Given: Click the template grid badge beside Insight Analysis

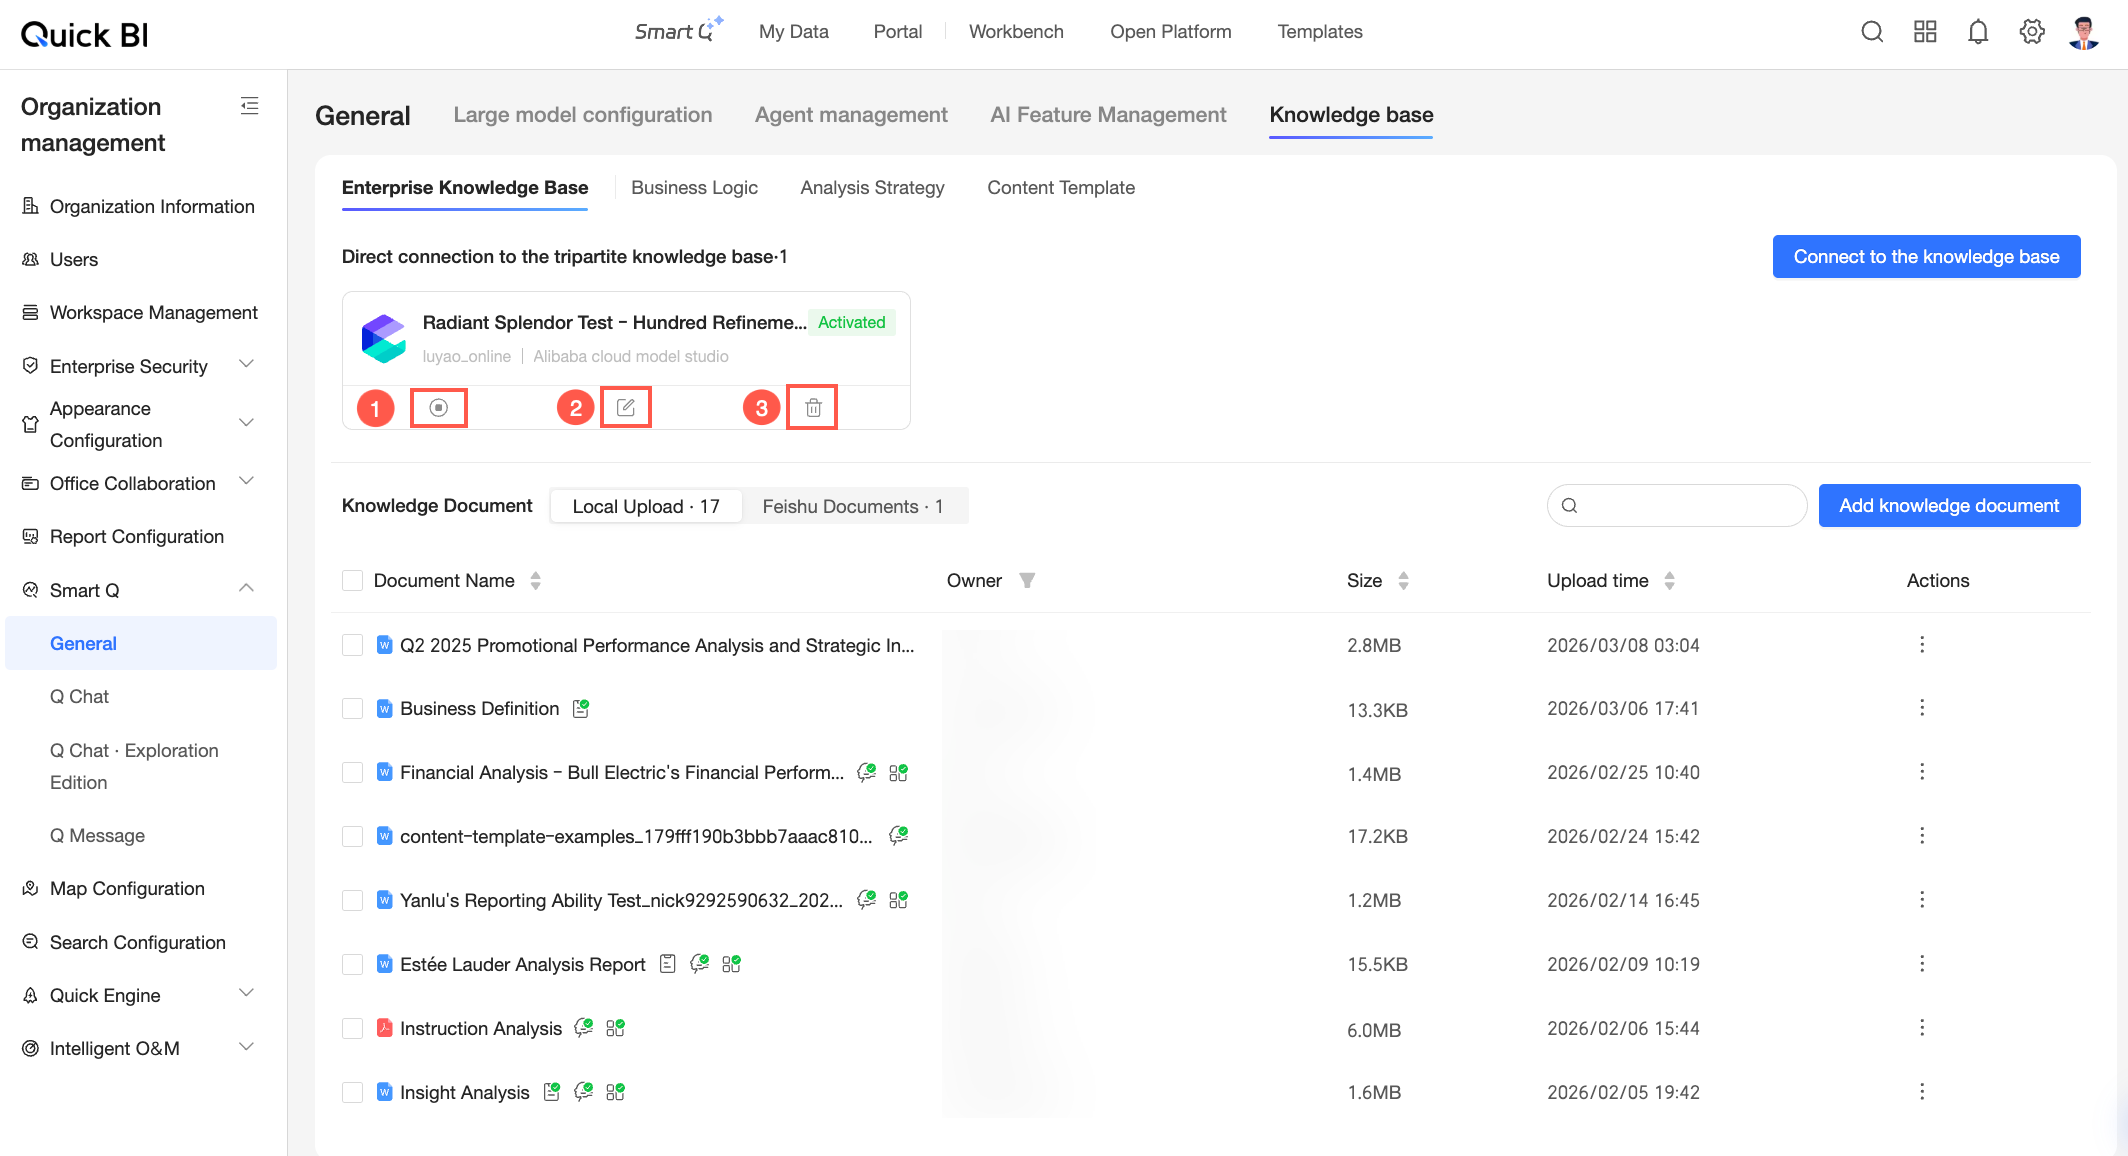Looking at the screenshot, I should coord(616,1092).
